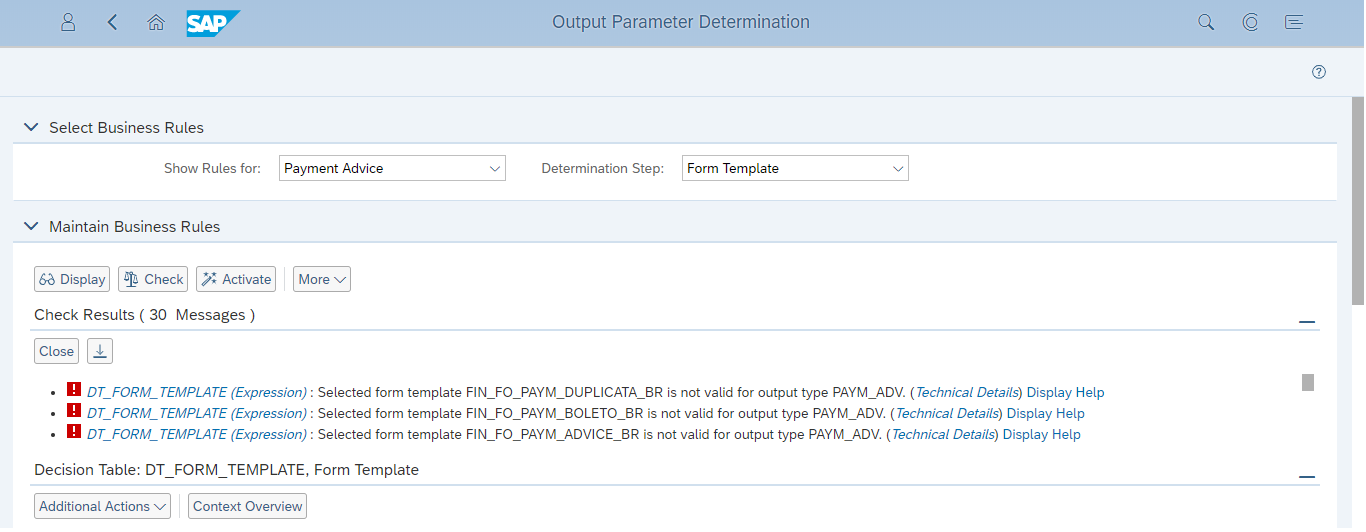
Task: Open the Show Rules for dropdown
Action: [393, 168]
